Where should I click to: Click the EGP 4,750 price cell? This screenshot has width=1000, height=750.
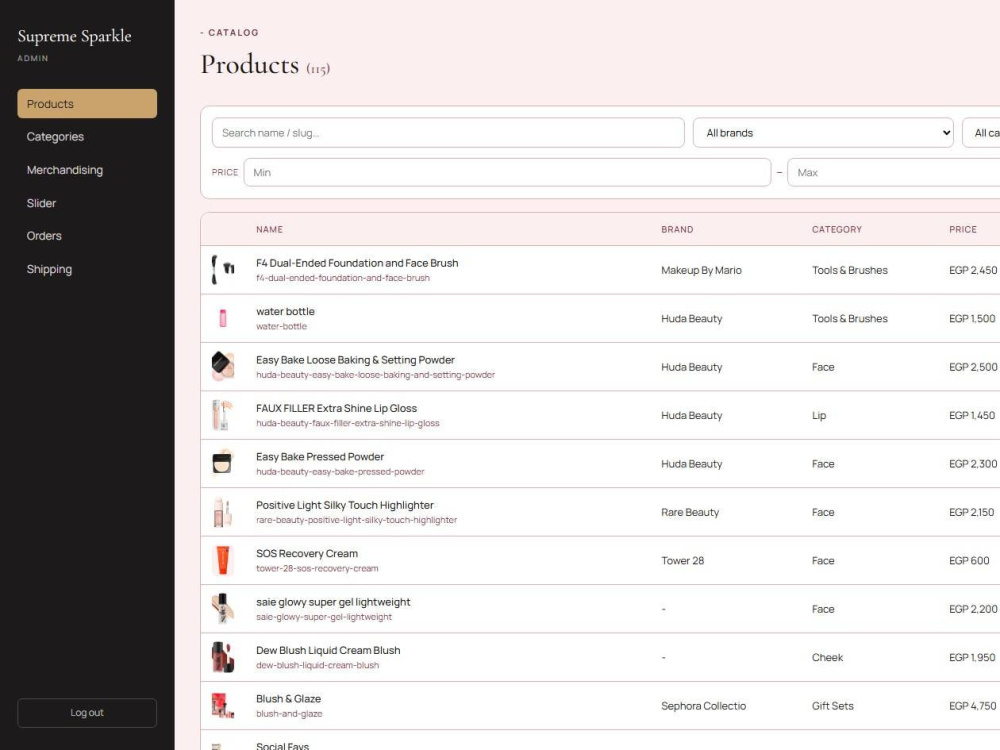coord(972,706)
